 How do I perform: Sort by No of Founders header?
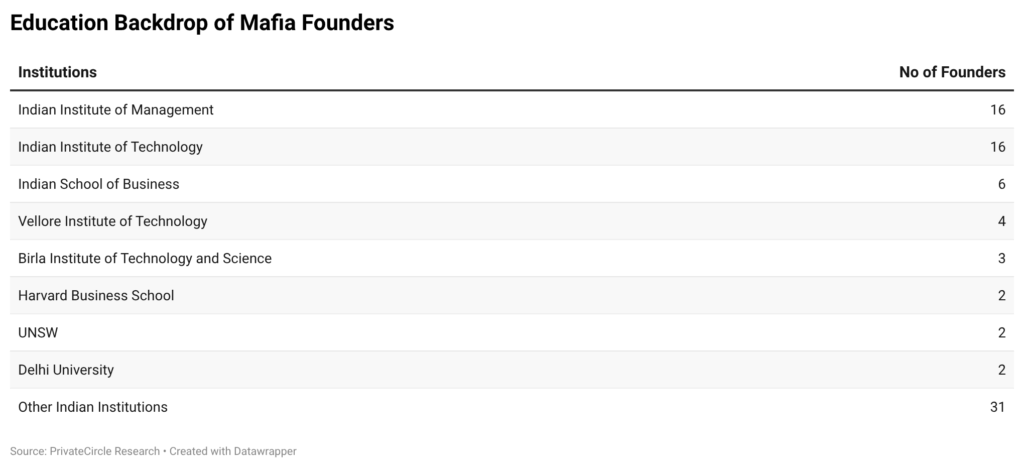pyautogui.click(x=953, y=72)
